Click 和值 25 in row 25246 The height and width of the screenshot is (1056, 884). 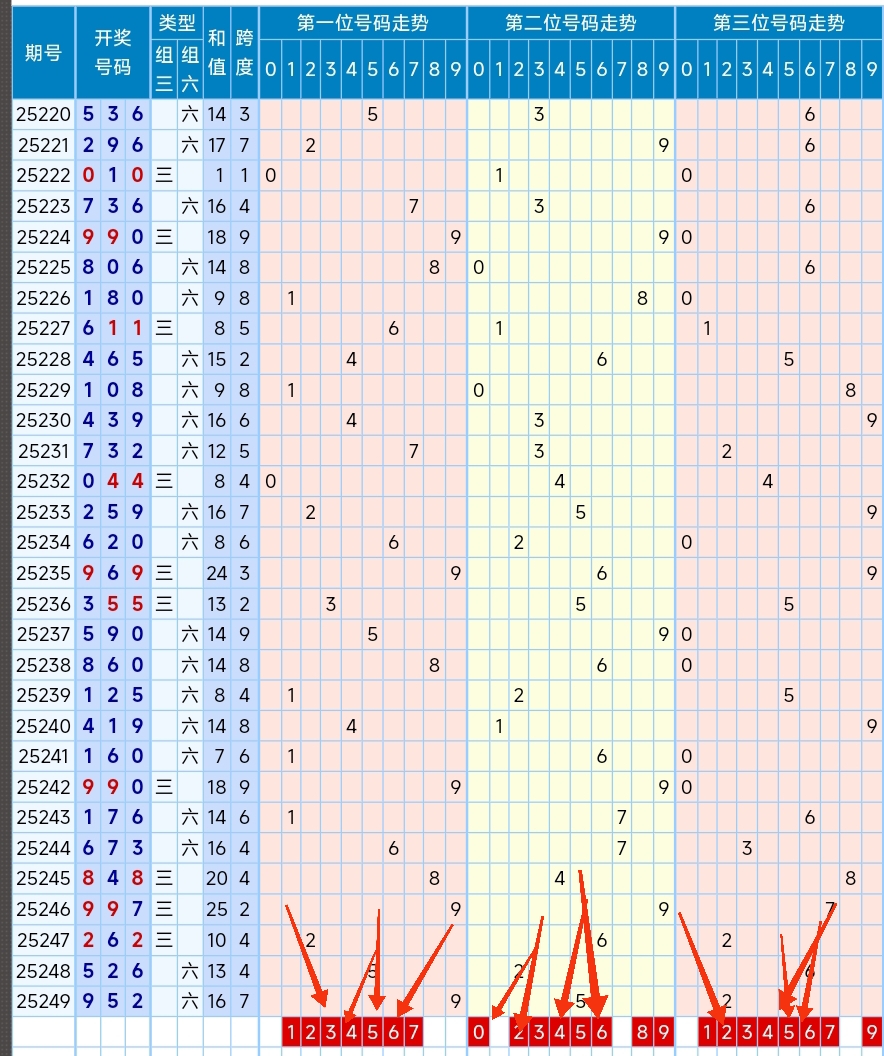(217, 909)
